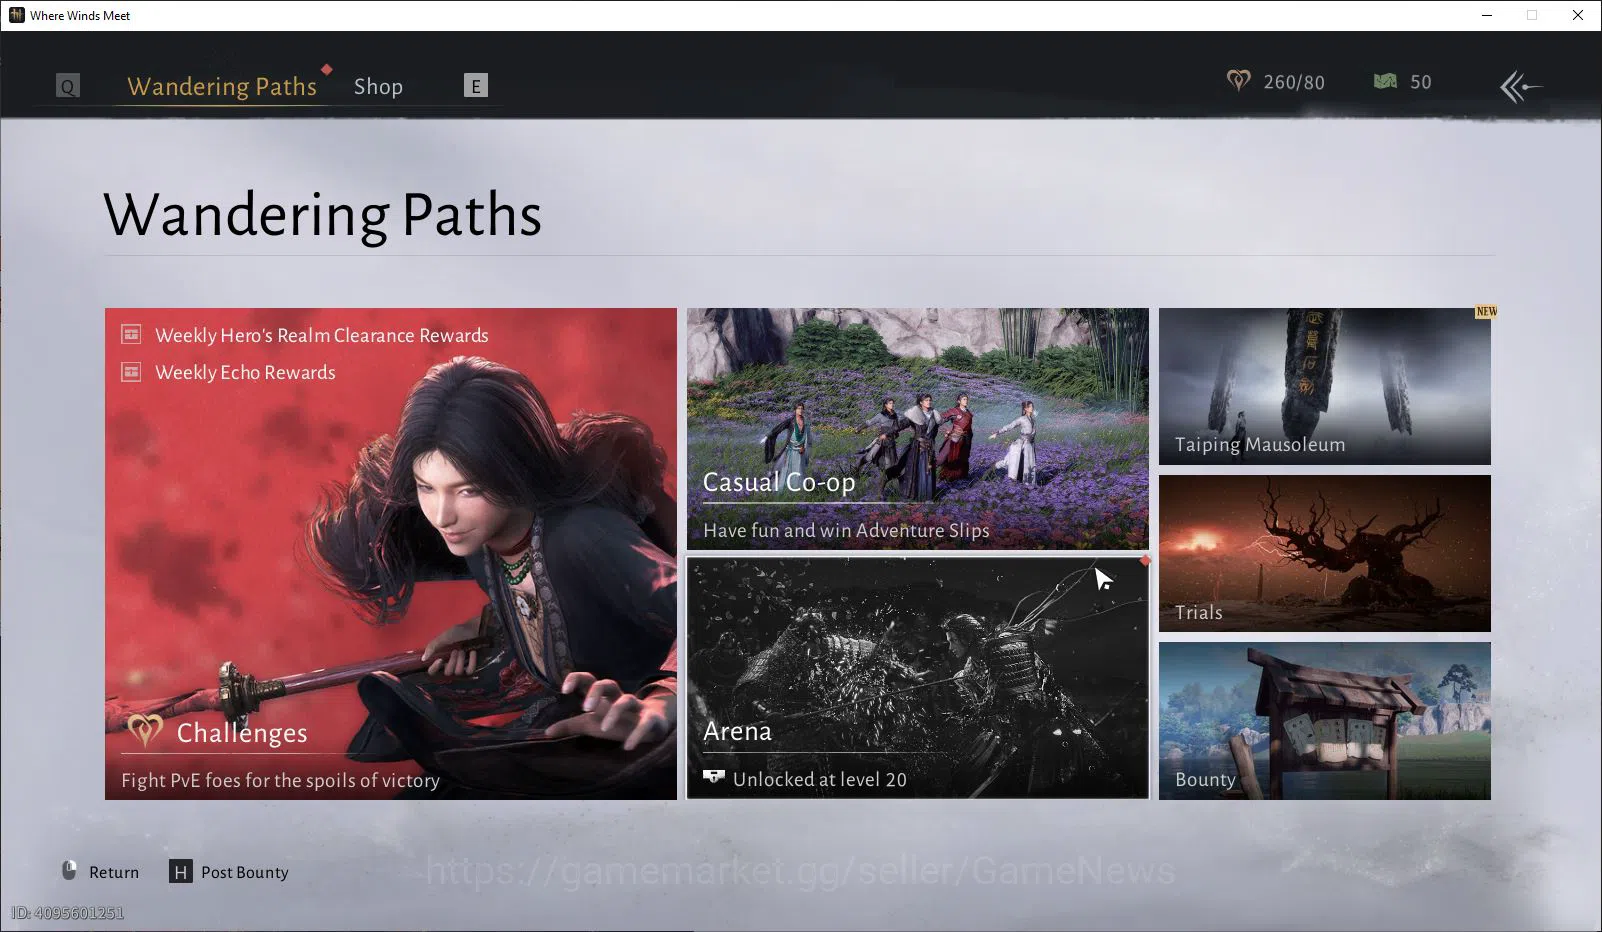Click the E key prompt icon
The height and width of the screenshot is (932, 1602).
coord(476,86)
